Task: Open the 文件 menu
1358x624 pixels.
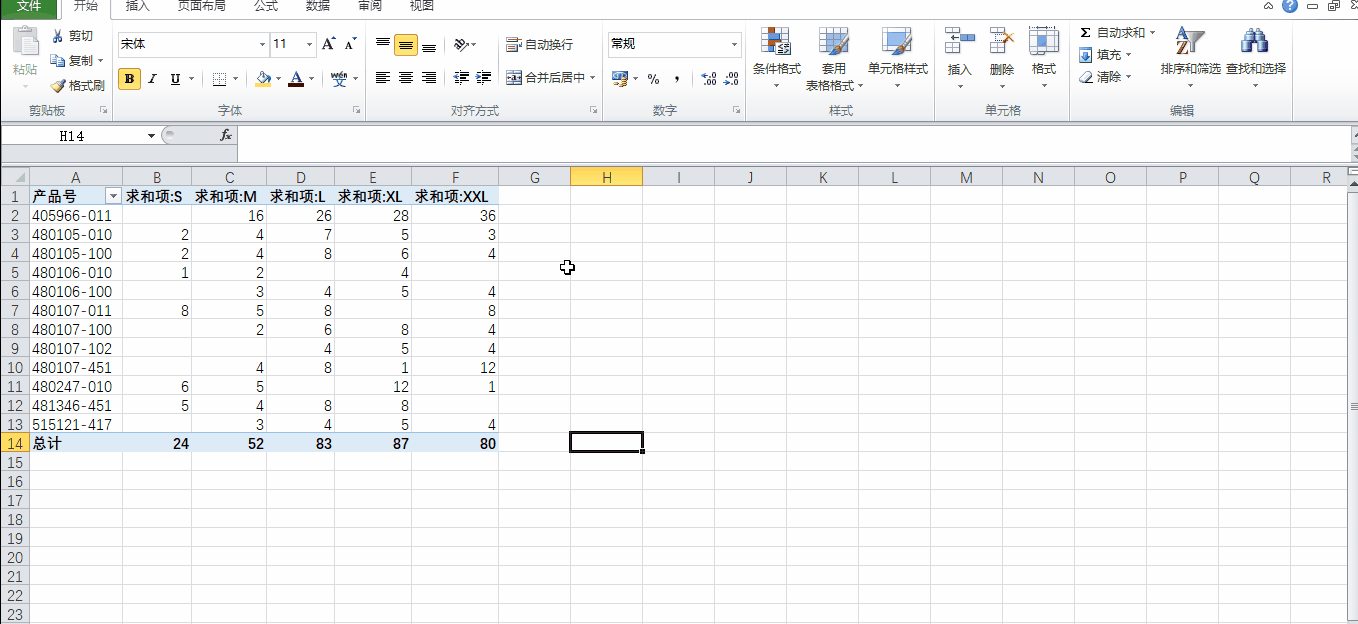Action: point(28,8)
